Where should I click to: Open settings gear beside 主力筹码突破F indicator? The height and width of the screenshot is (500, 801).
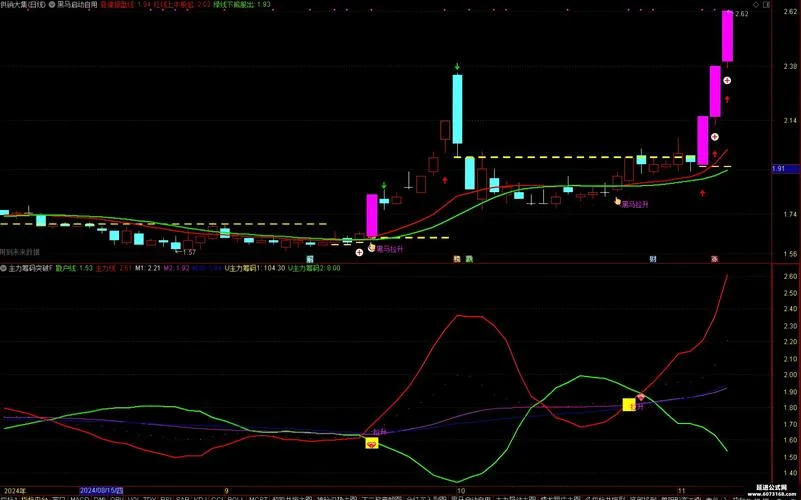[4, 268]
